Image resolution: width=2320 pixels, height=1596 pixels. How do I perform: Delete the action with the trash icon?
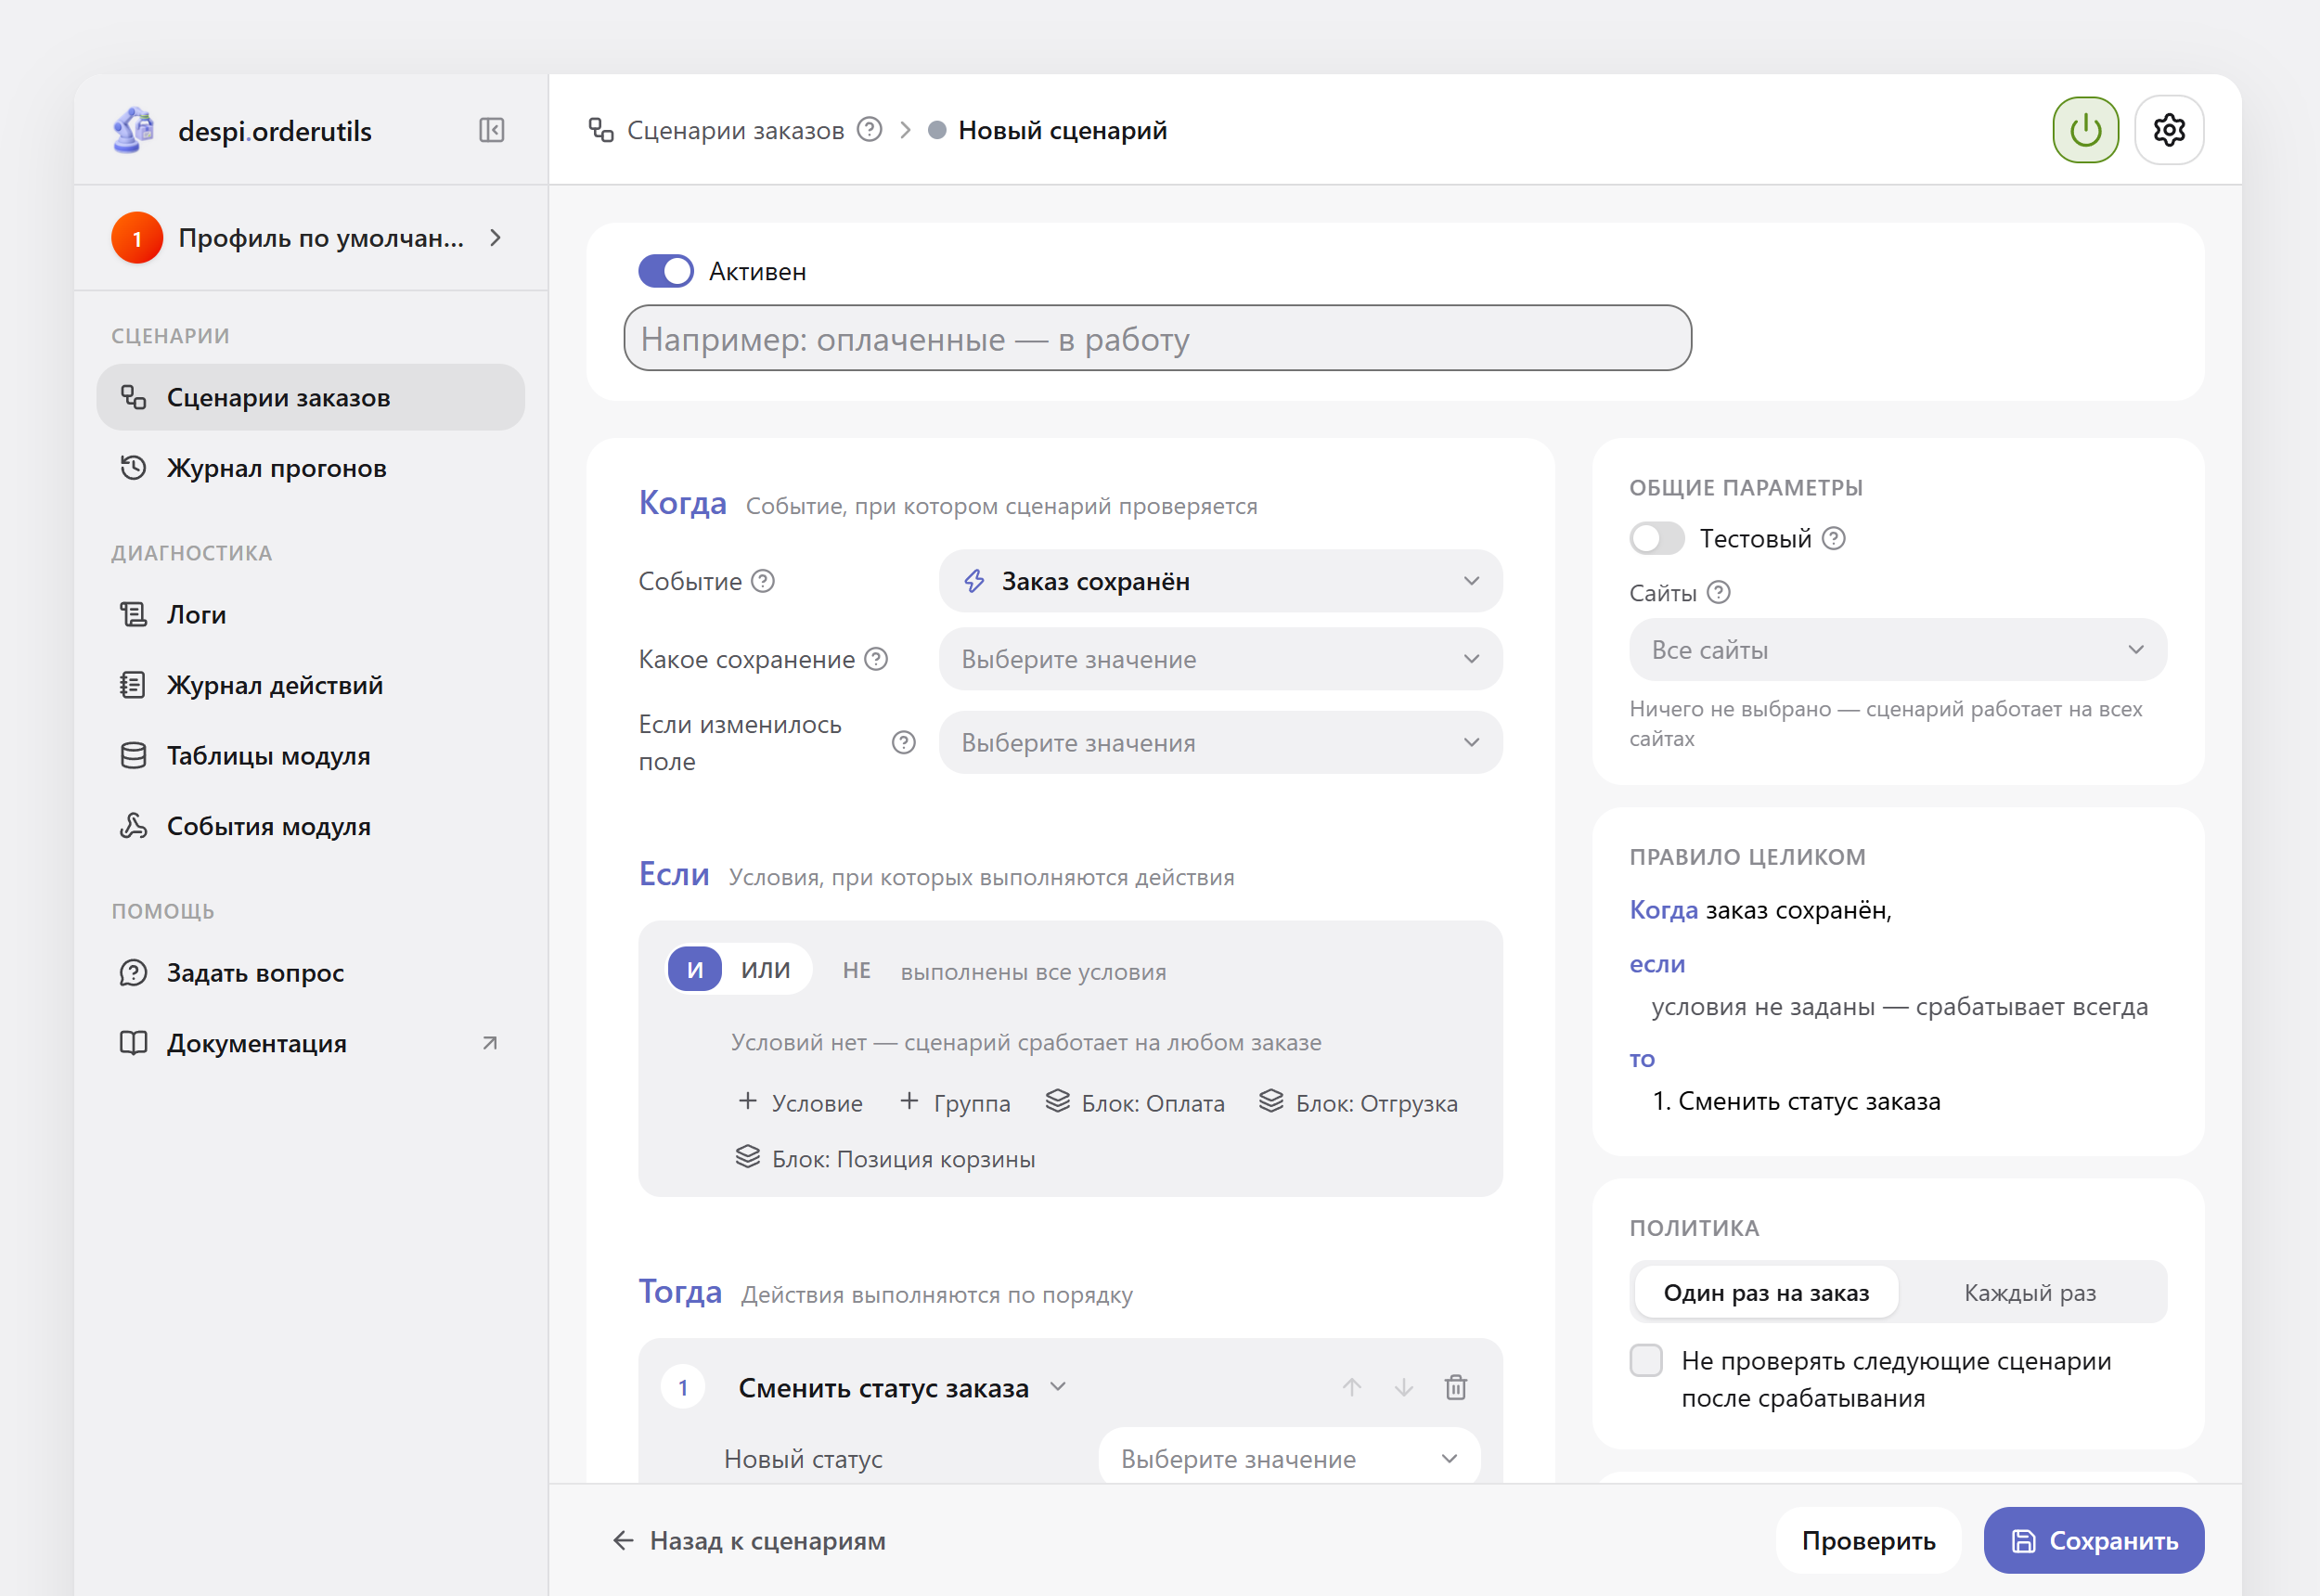(x=1456, y=1387)
